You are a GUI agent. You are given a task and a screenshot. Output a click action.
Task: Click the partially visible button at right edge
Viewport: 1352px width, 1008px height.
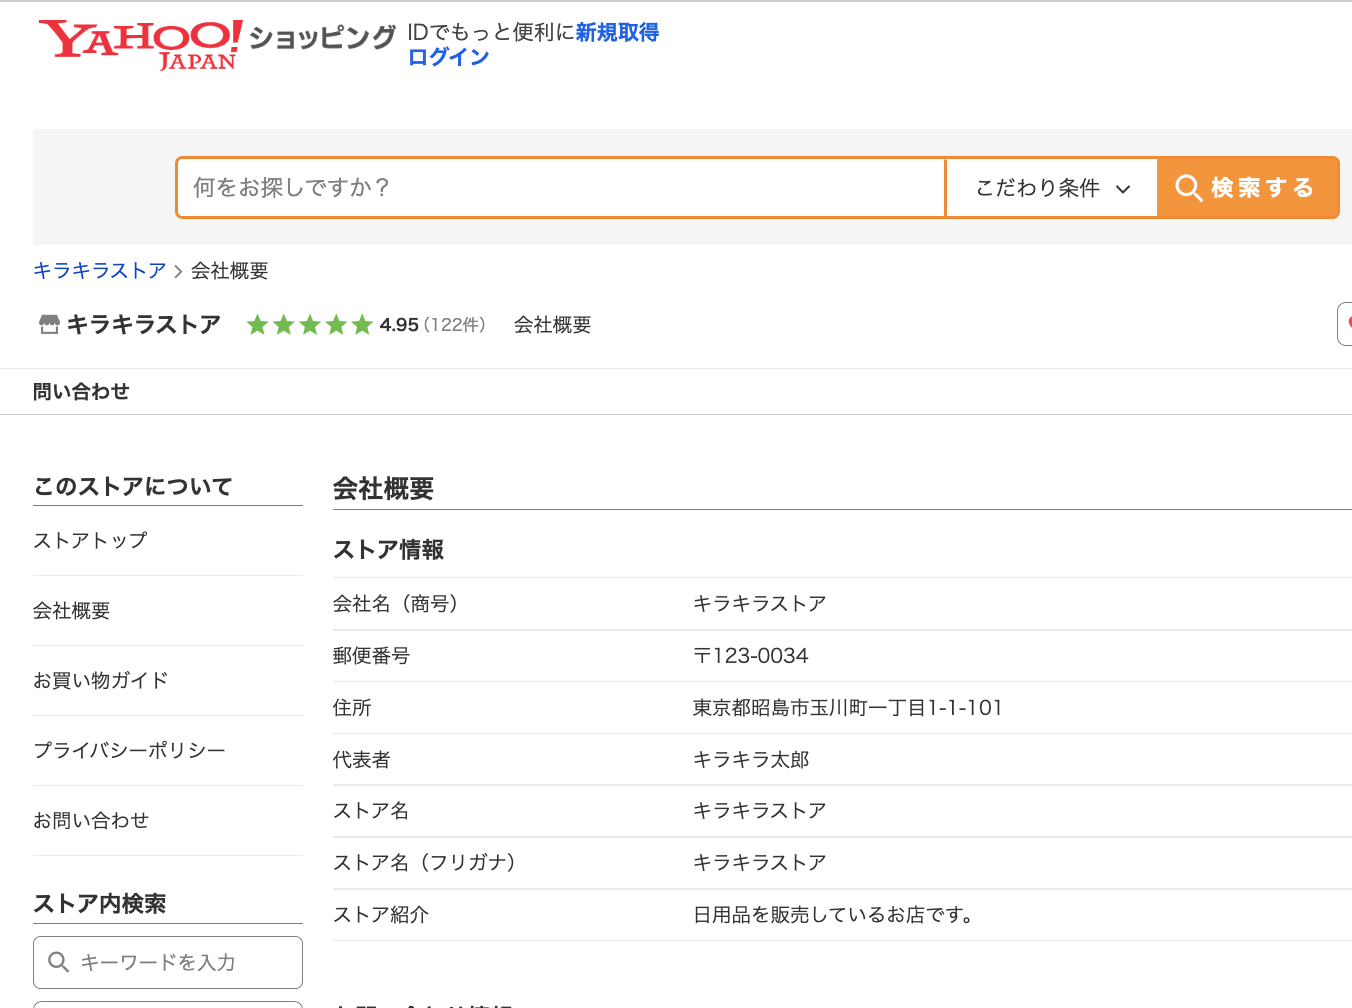(x=1345, y=324)
